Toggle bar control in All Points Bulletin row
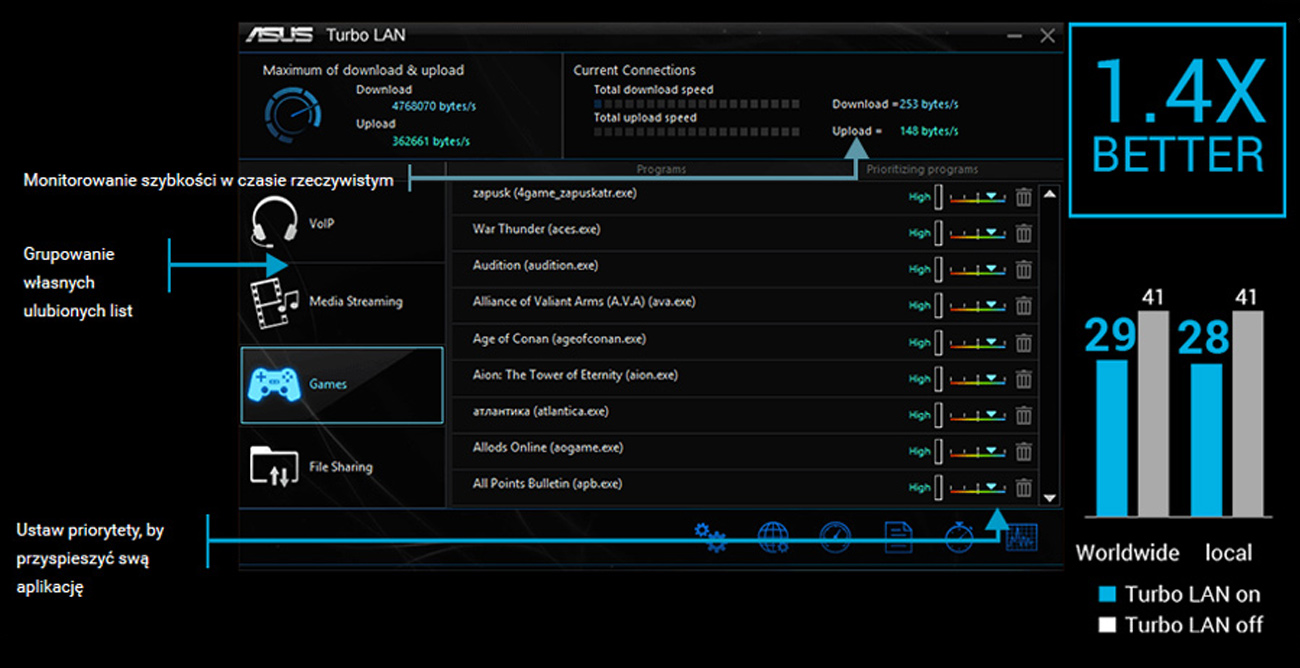Image resolution: width=1300 pixels, height=668 pixels. tap(938, 487)
